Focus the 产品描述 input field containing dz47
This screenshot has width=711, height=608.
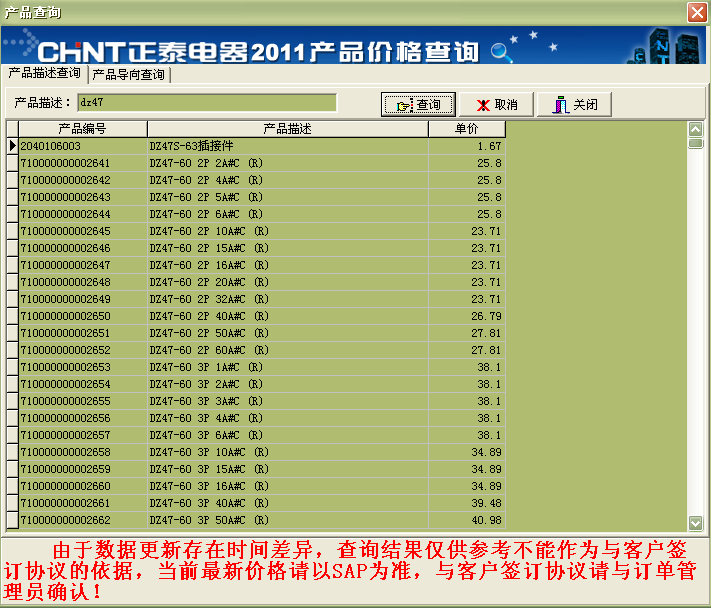[207, 103]
